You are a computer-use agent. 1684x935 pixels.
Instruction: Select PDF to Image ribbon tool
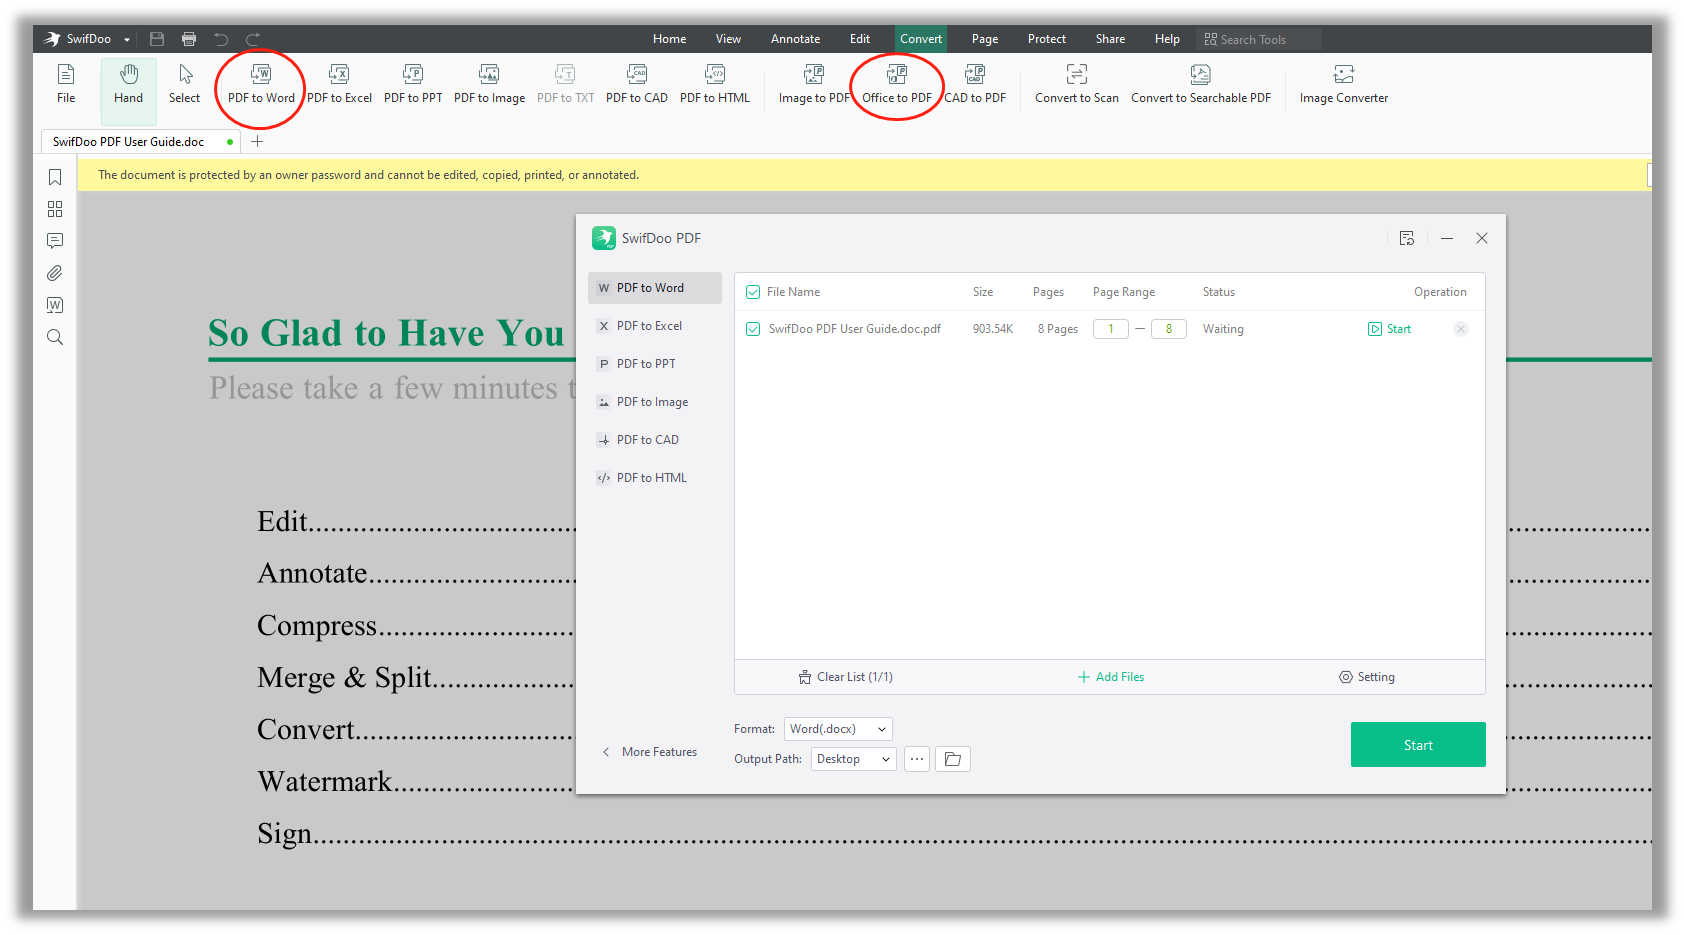(x=489, y=84)
